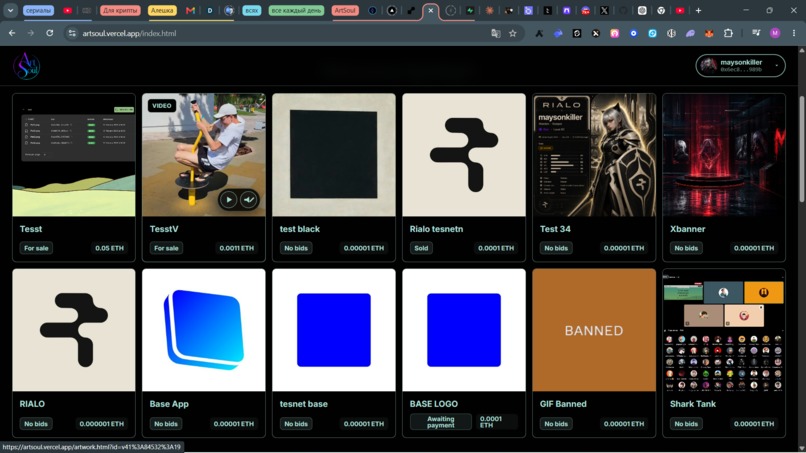
Task: Switch to the Gmail tab
Action: coord(190,10)
